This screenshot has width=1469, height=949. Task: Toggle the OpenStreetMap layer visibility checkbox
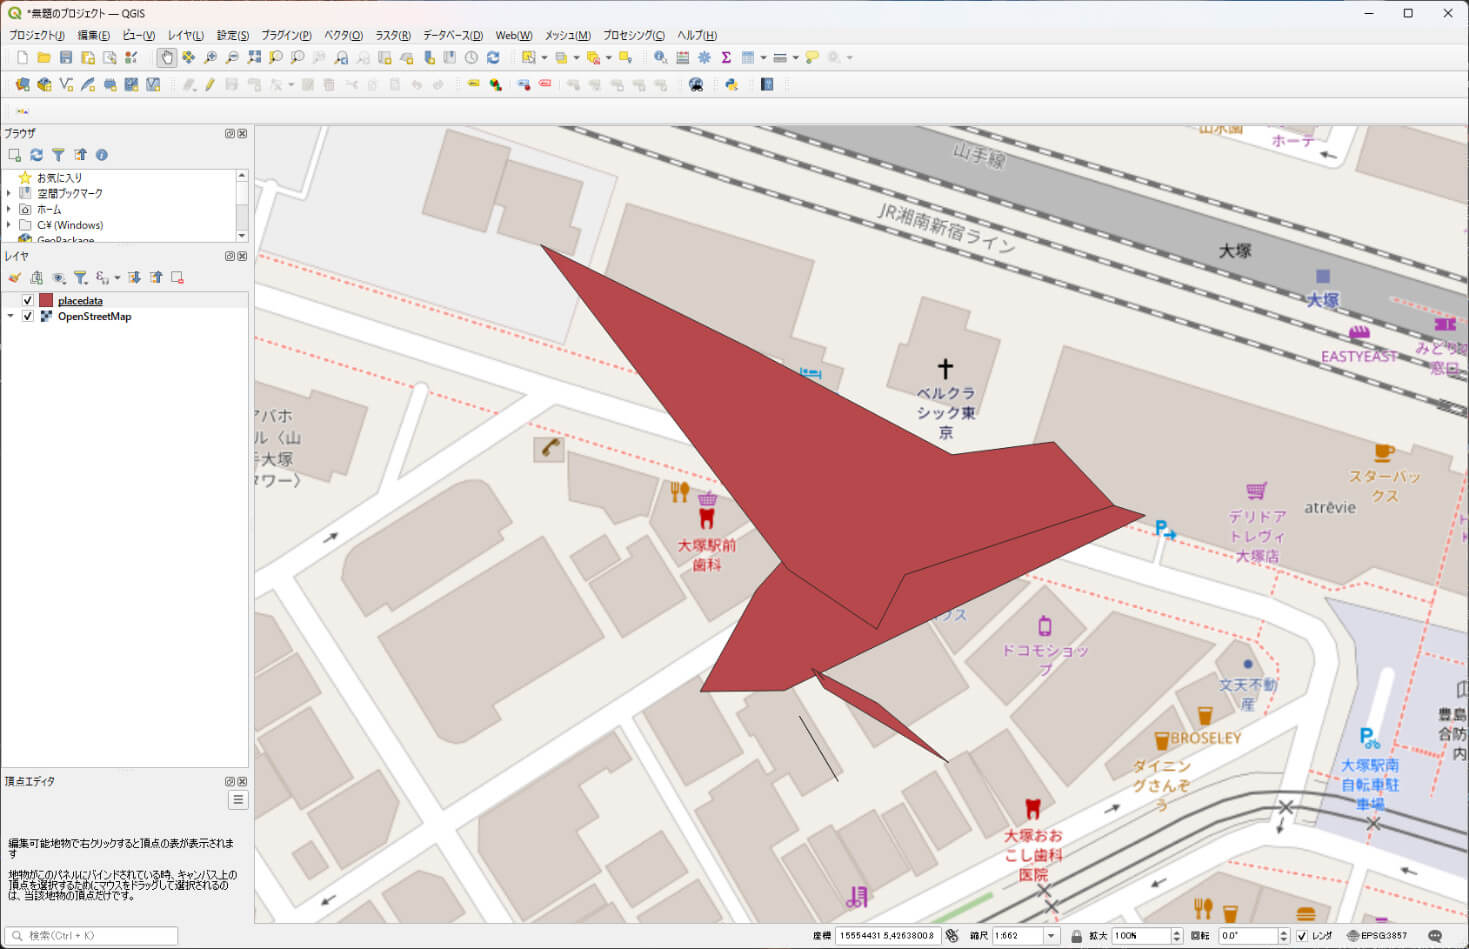pos(28,316)
